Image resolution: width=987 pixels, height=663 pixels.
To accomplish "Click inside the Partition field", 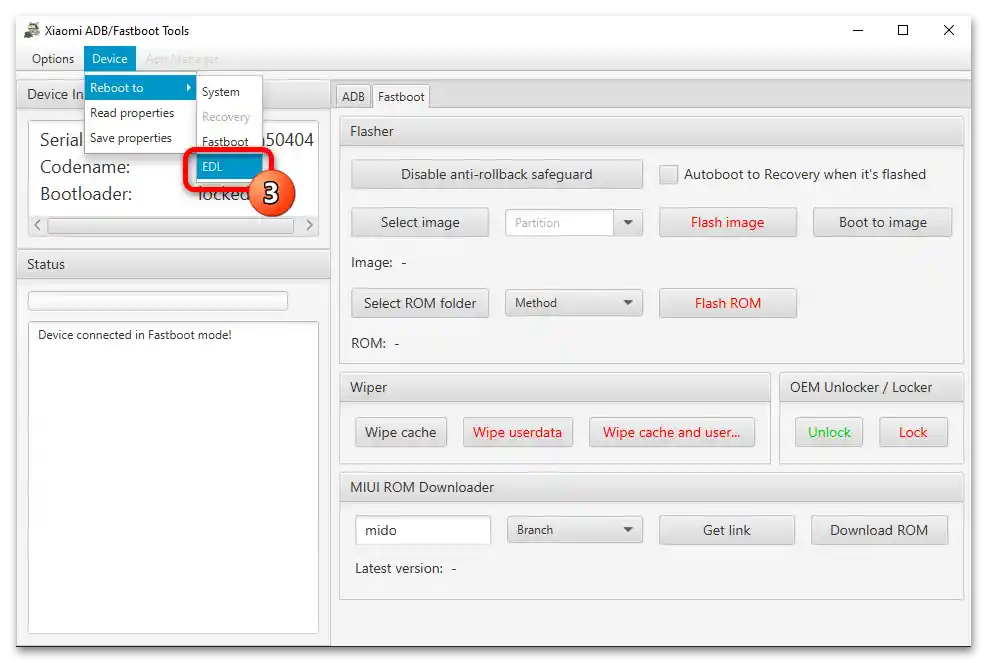I will point(559,223).
